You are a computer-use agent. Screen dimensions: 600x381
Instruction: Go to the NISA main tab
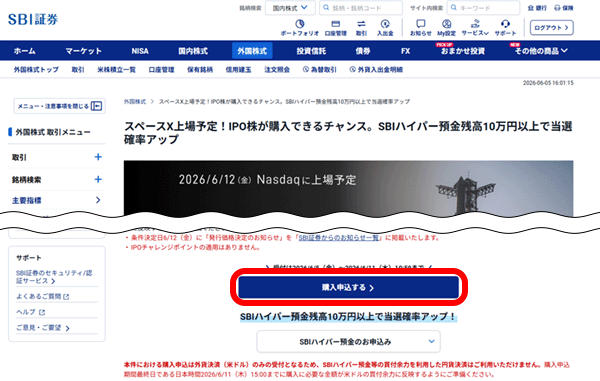coord(140,51)
